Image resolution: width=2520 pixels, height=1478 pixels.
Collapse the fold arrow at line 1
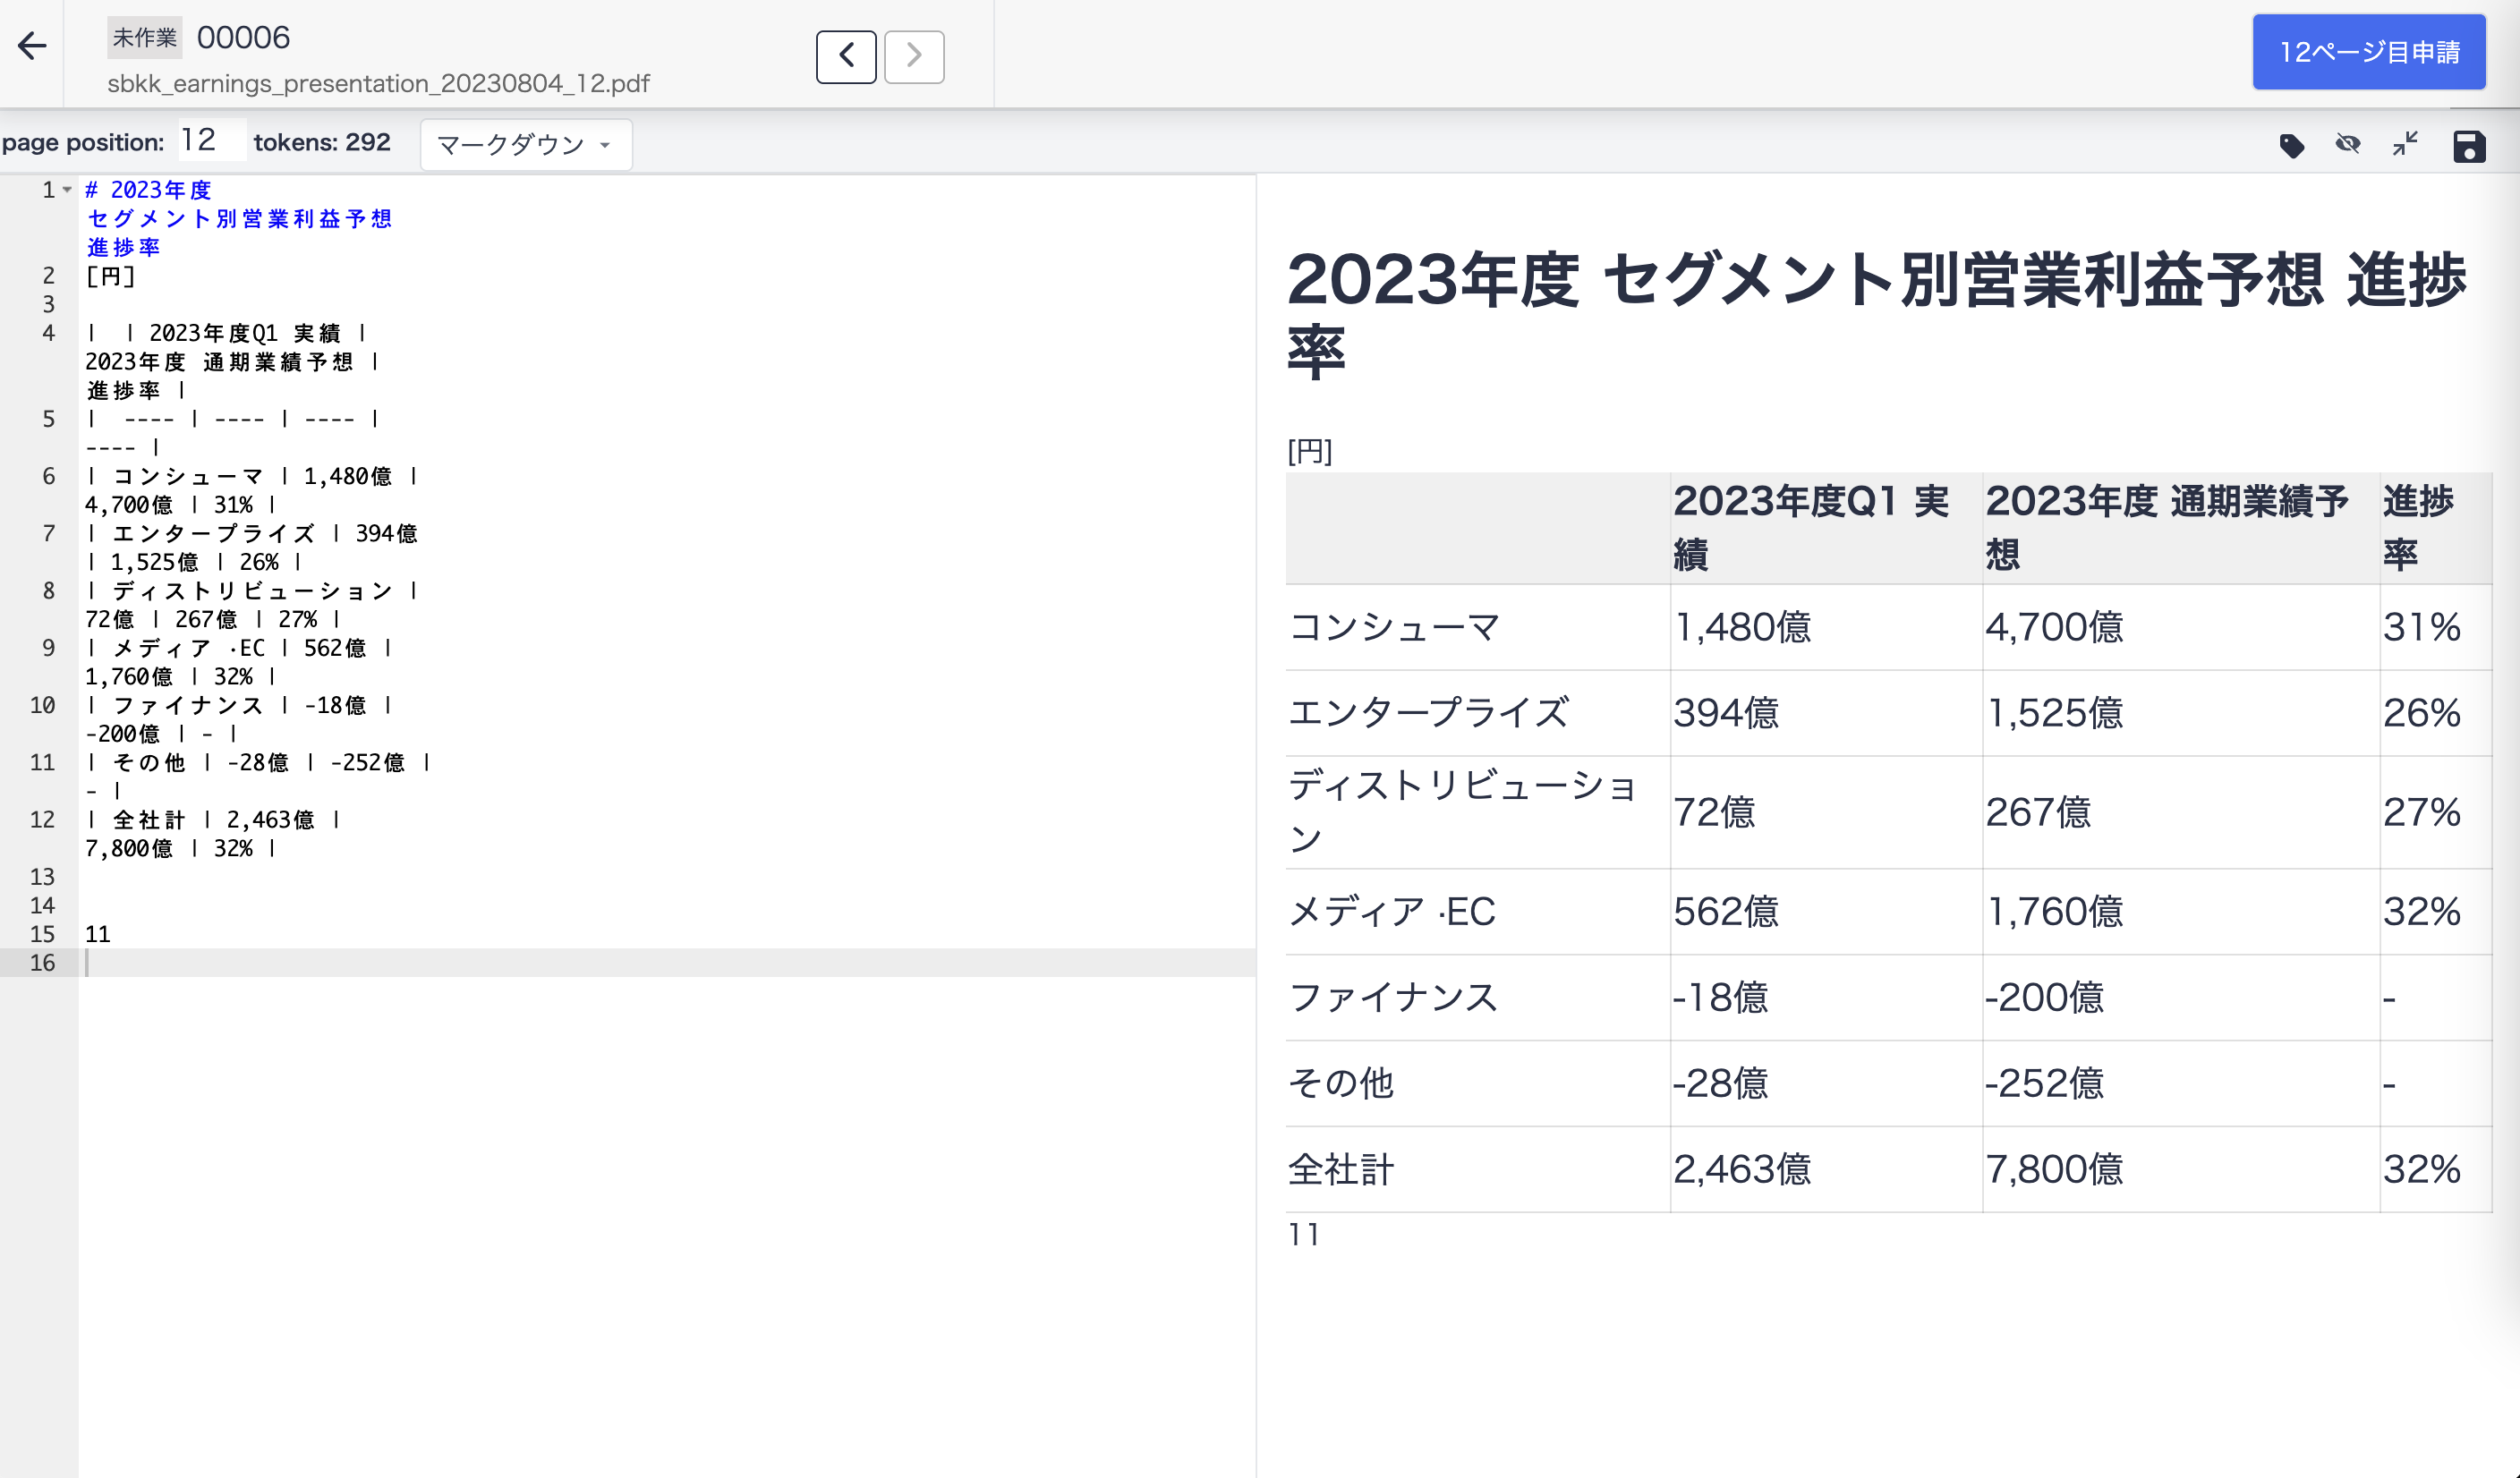pyautogui.click(x=67, y=189)
